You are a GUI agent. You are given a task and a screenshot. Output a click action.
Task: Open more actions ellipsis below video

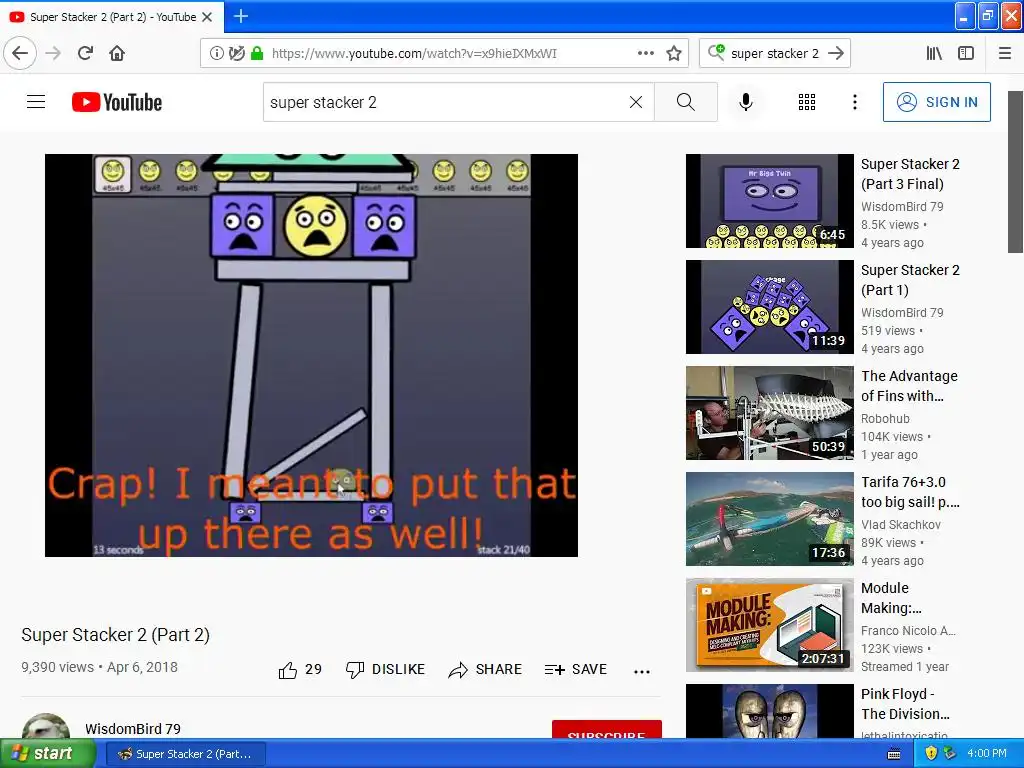click(x=642, y=671)
